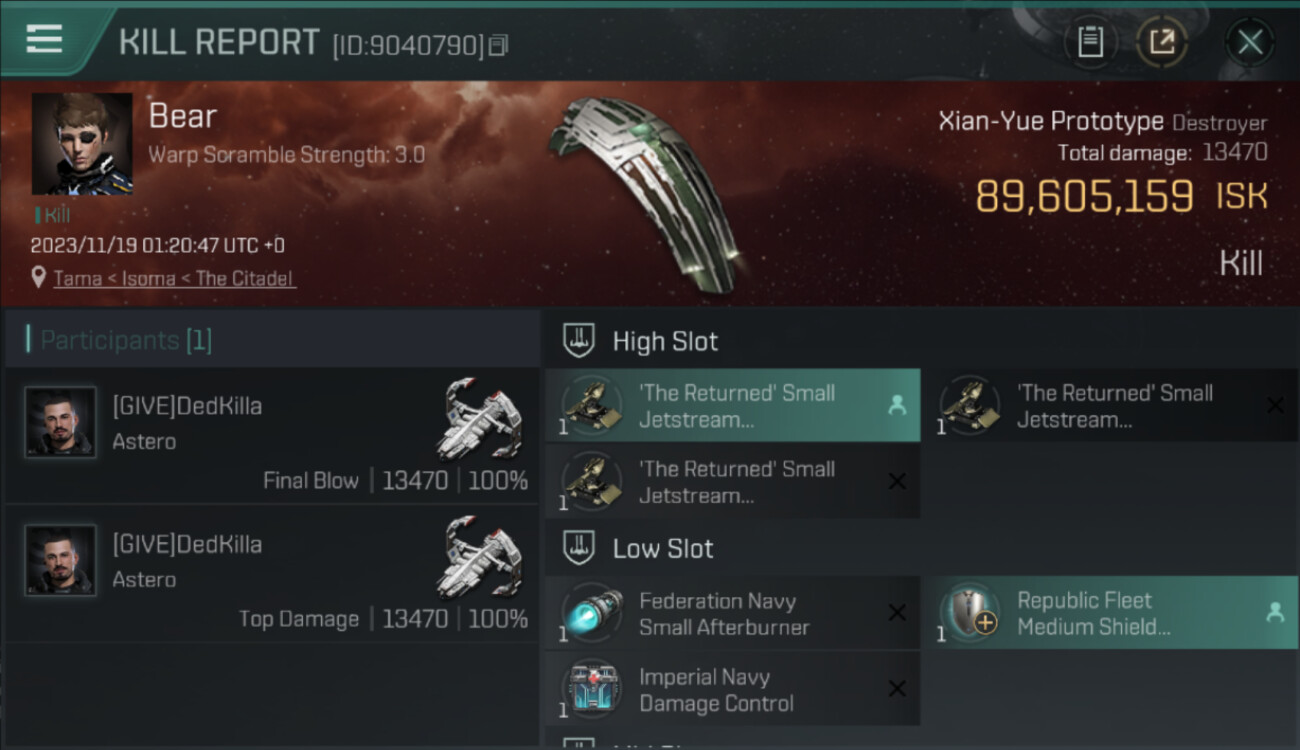Expand the Low Slot section
This screenshot has width=1300, height=750.
click(x=663, y=548)
